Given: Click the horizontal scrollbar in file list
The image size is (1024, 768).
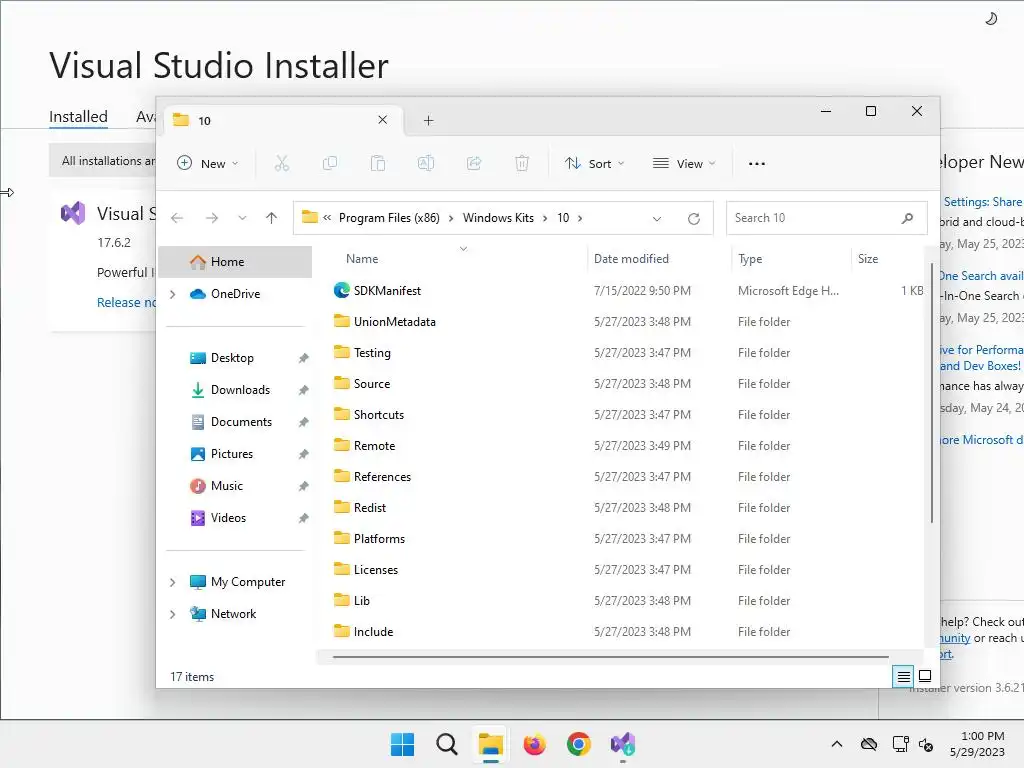Looking at the screenshot, I should tap(611, 657).
